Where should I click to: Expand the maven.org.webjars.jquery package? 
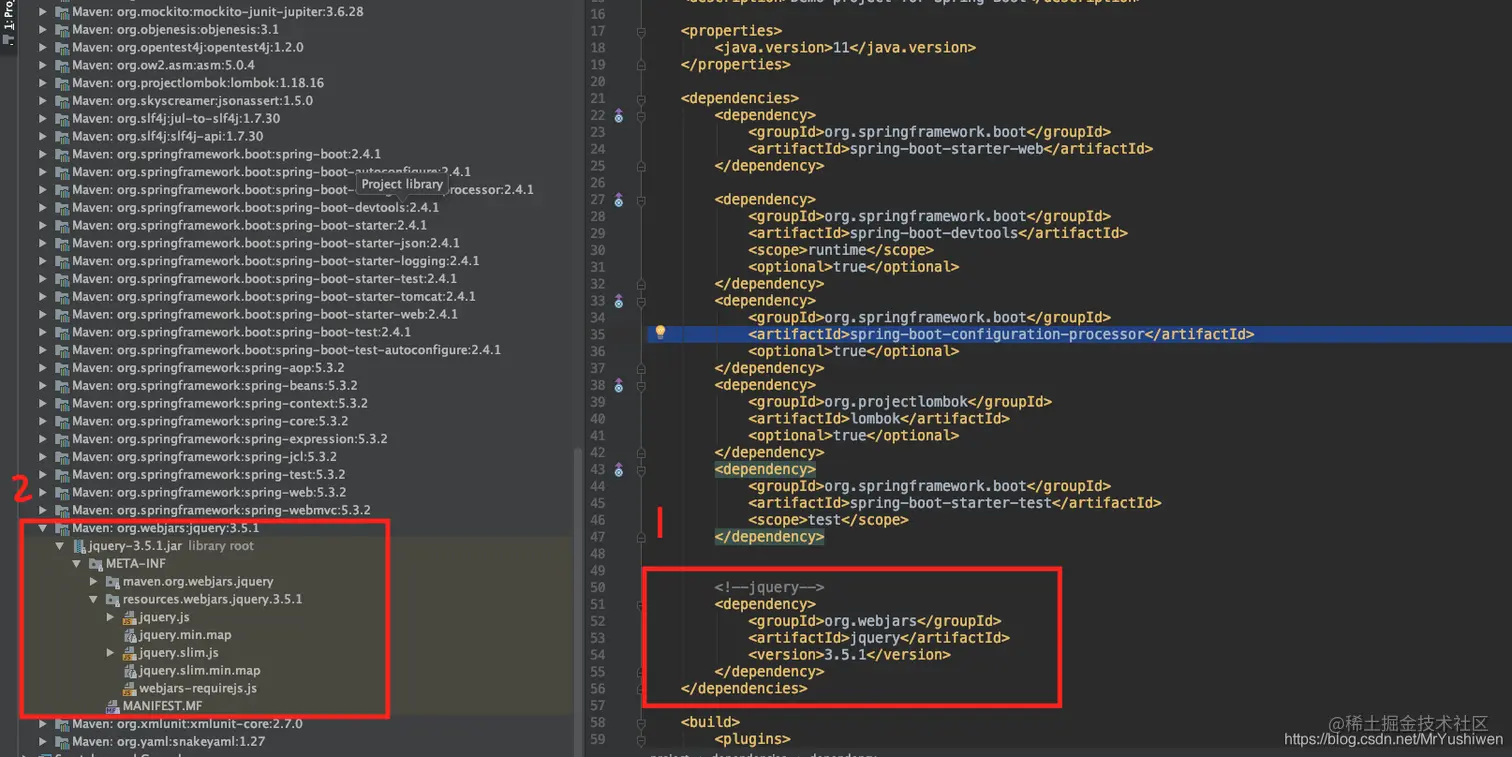[x=94, y=582]
